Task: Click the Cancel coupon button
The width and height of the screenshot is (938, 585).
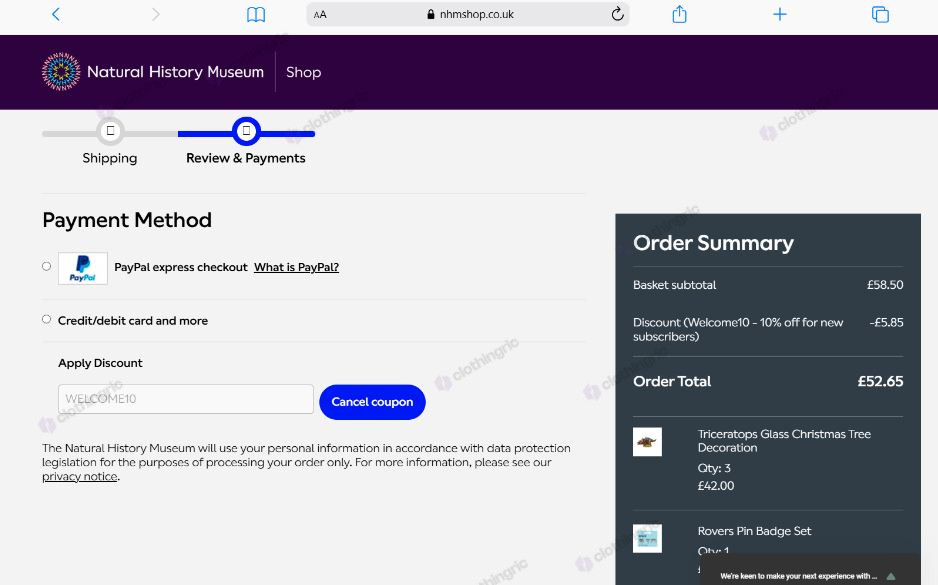Action: (372, 402)
